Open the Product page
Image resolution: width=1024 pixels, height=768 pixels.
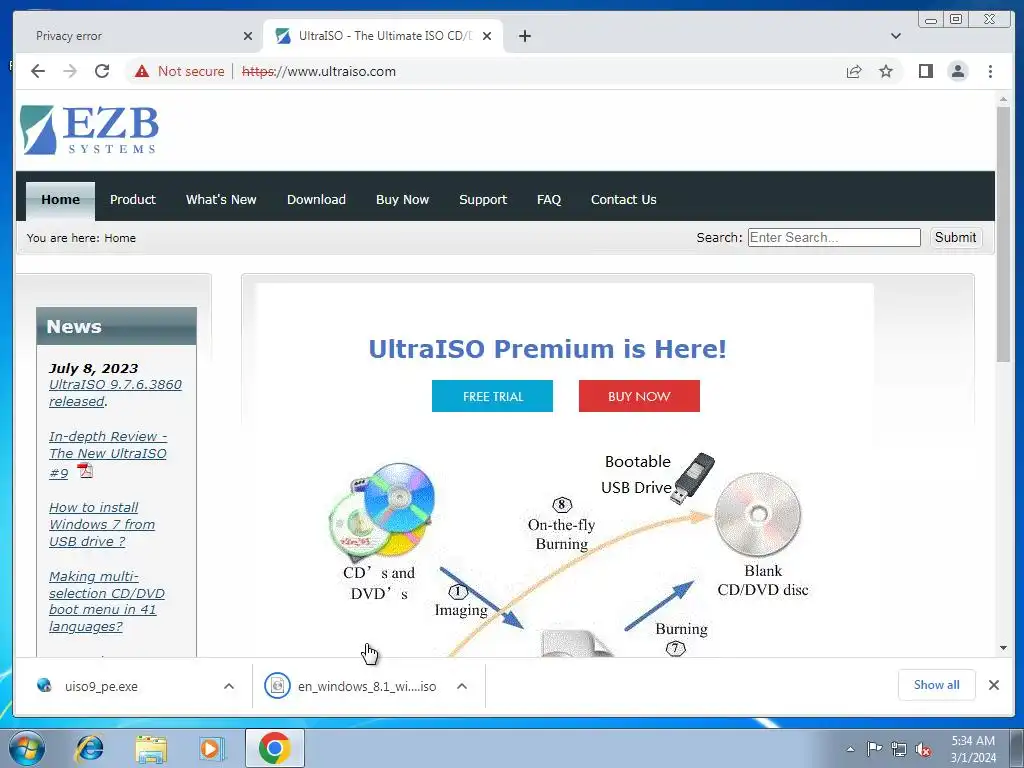click(133, 200)
